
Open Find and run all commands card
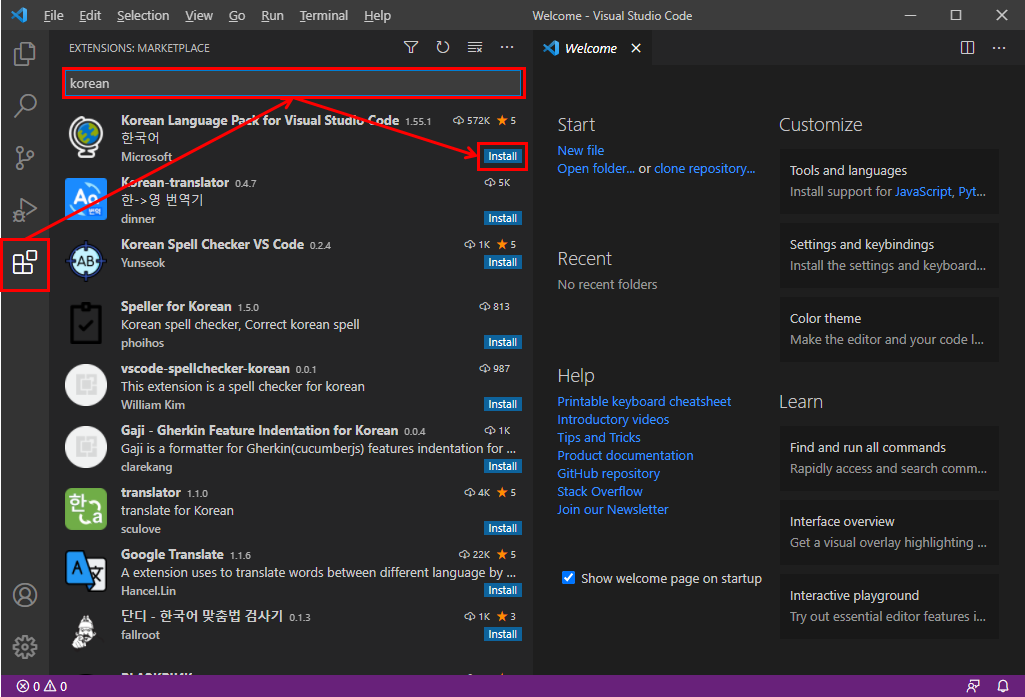coord(889,458)
